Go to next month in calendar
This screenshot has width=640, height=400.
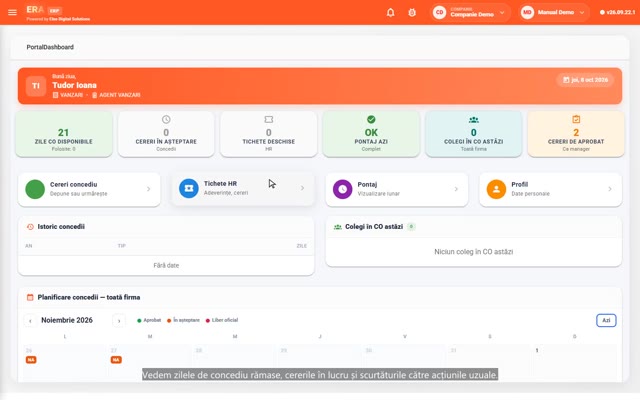coord(119,321)
